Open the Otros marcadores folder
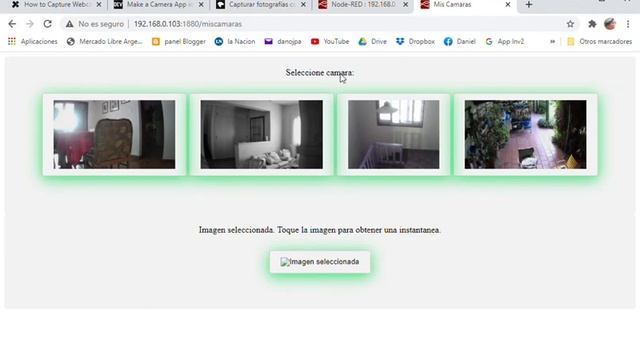The height and width of the screenshot is (360, 640). point(600,42)
